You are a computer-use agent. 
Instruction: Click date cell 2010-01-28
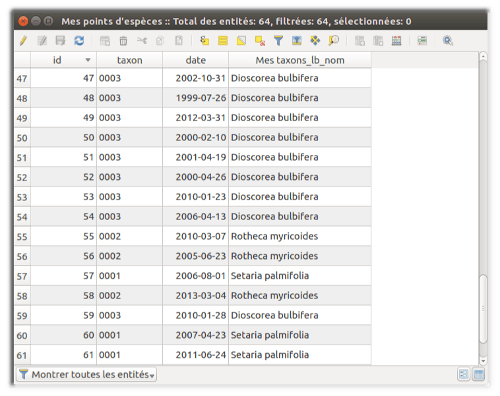click(x=195, y=315)
